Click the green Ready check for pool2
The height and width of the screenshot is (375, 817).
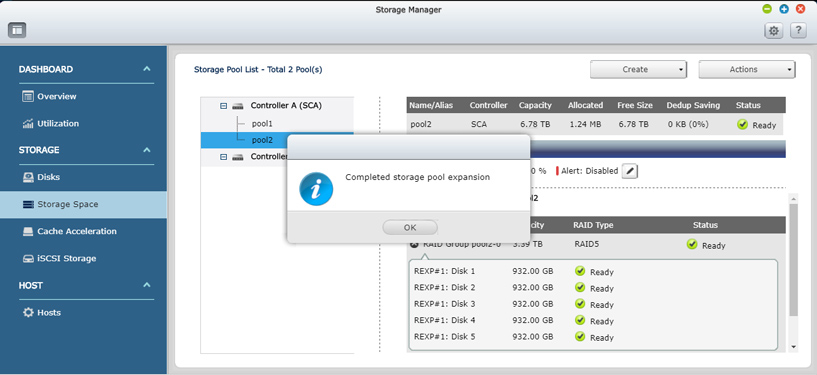pyautogui.click(x=742, y=124)
